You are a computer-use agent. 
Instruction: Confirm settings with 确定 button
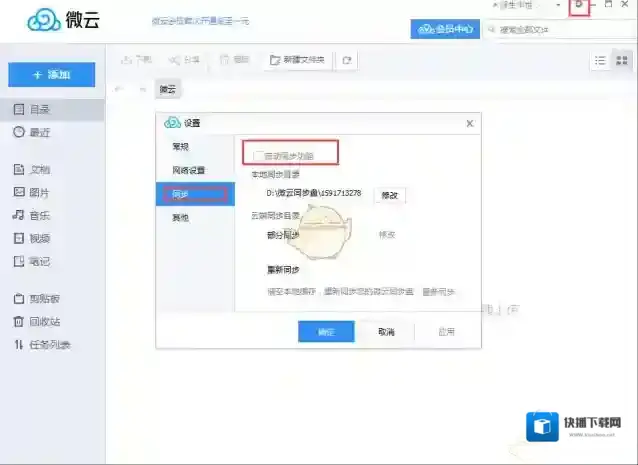326,331
